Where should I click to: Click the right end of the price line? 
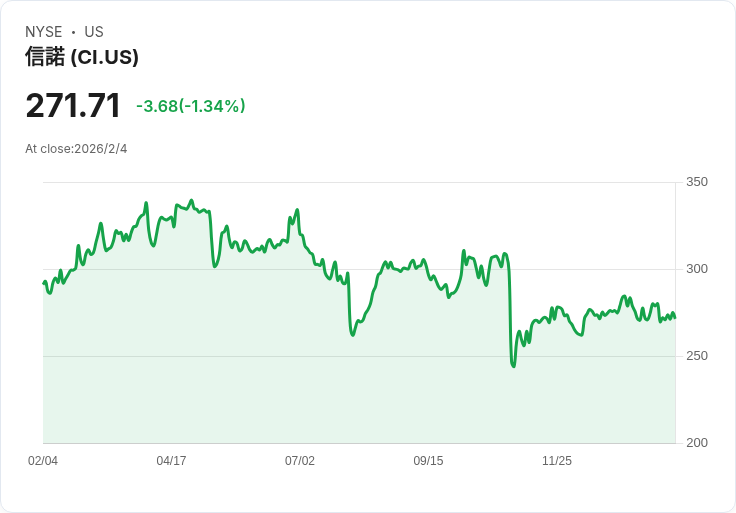coord(675,318)
